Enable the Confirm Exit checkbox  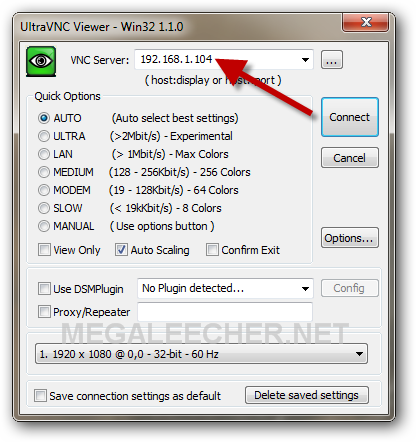coord(212,250)
